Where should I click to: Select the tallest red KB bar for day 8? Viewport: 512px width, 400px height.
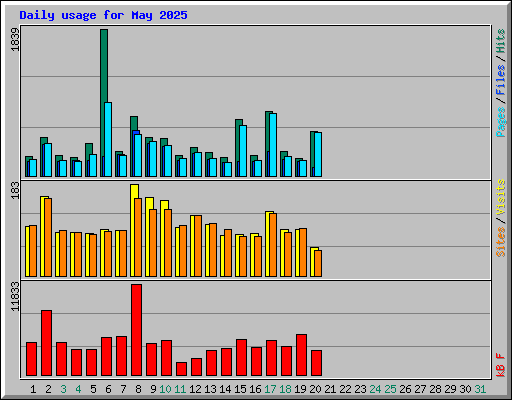136,330
